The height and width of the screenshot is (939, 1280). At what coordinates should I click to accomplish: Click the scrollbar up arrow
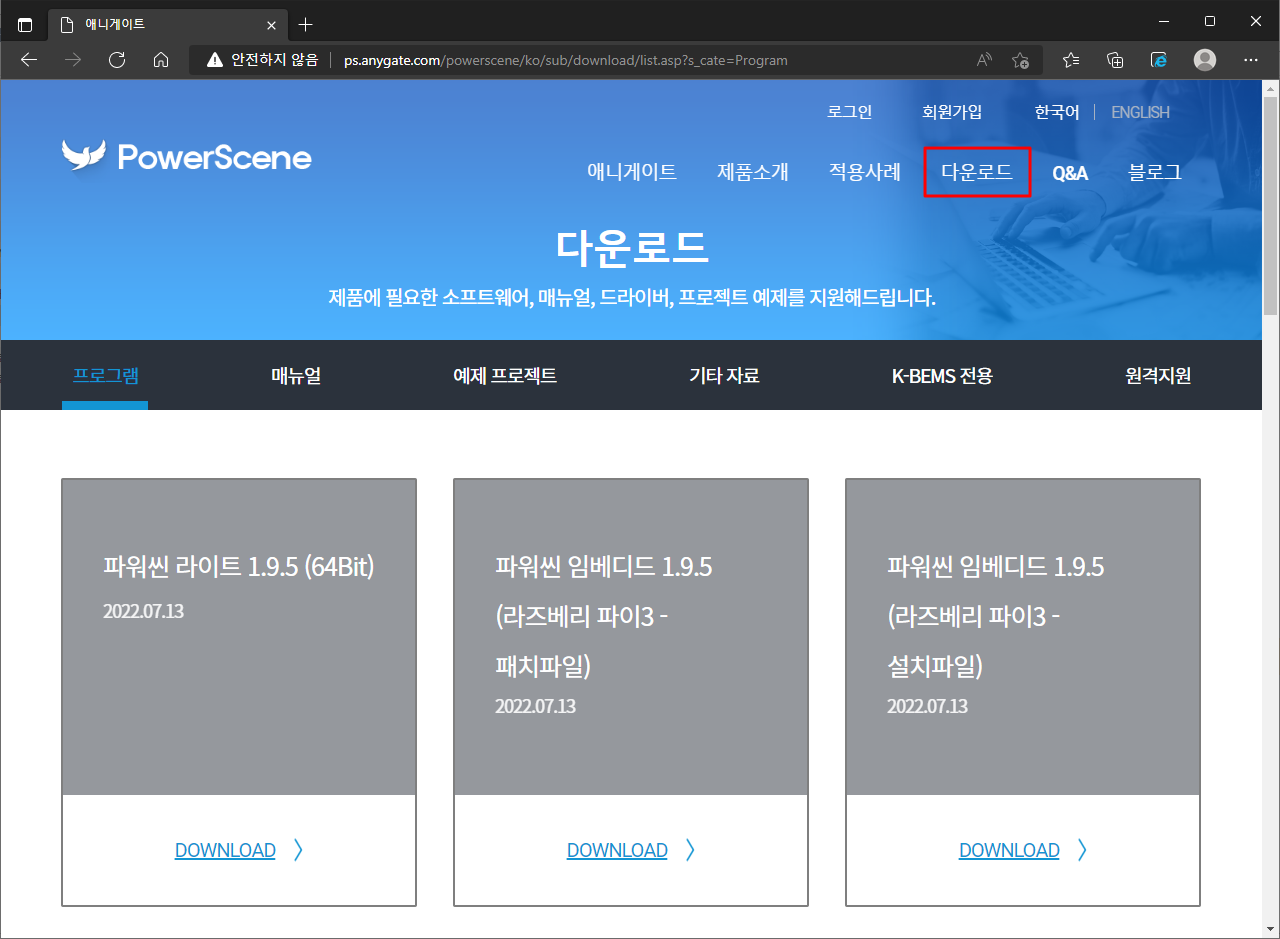point(1270,88)
